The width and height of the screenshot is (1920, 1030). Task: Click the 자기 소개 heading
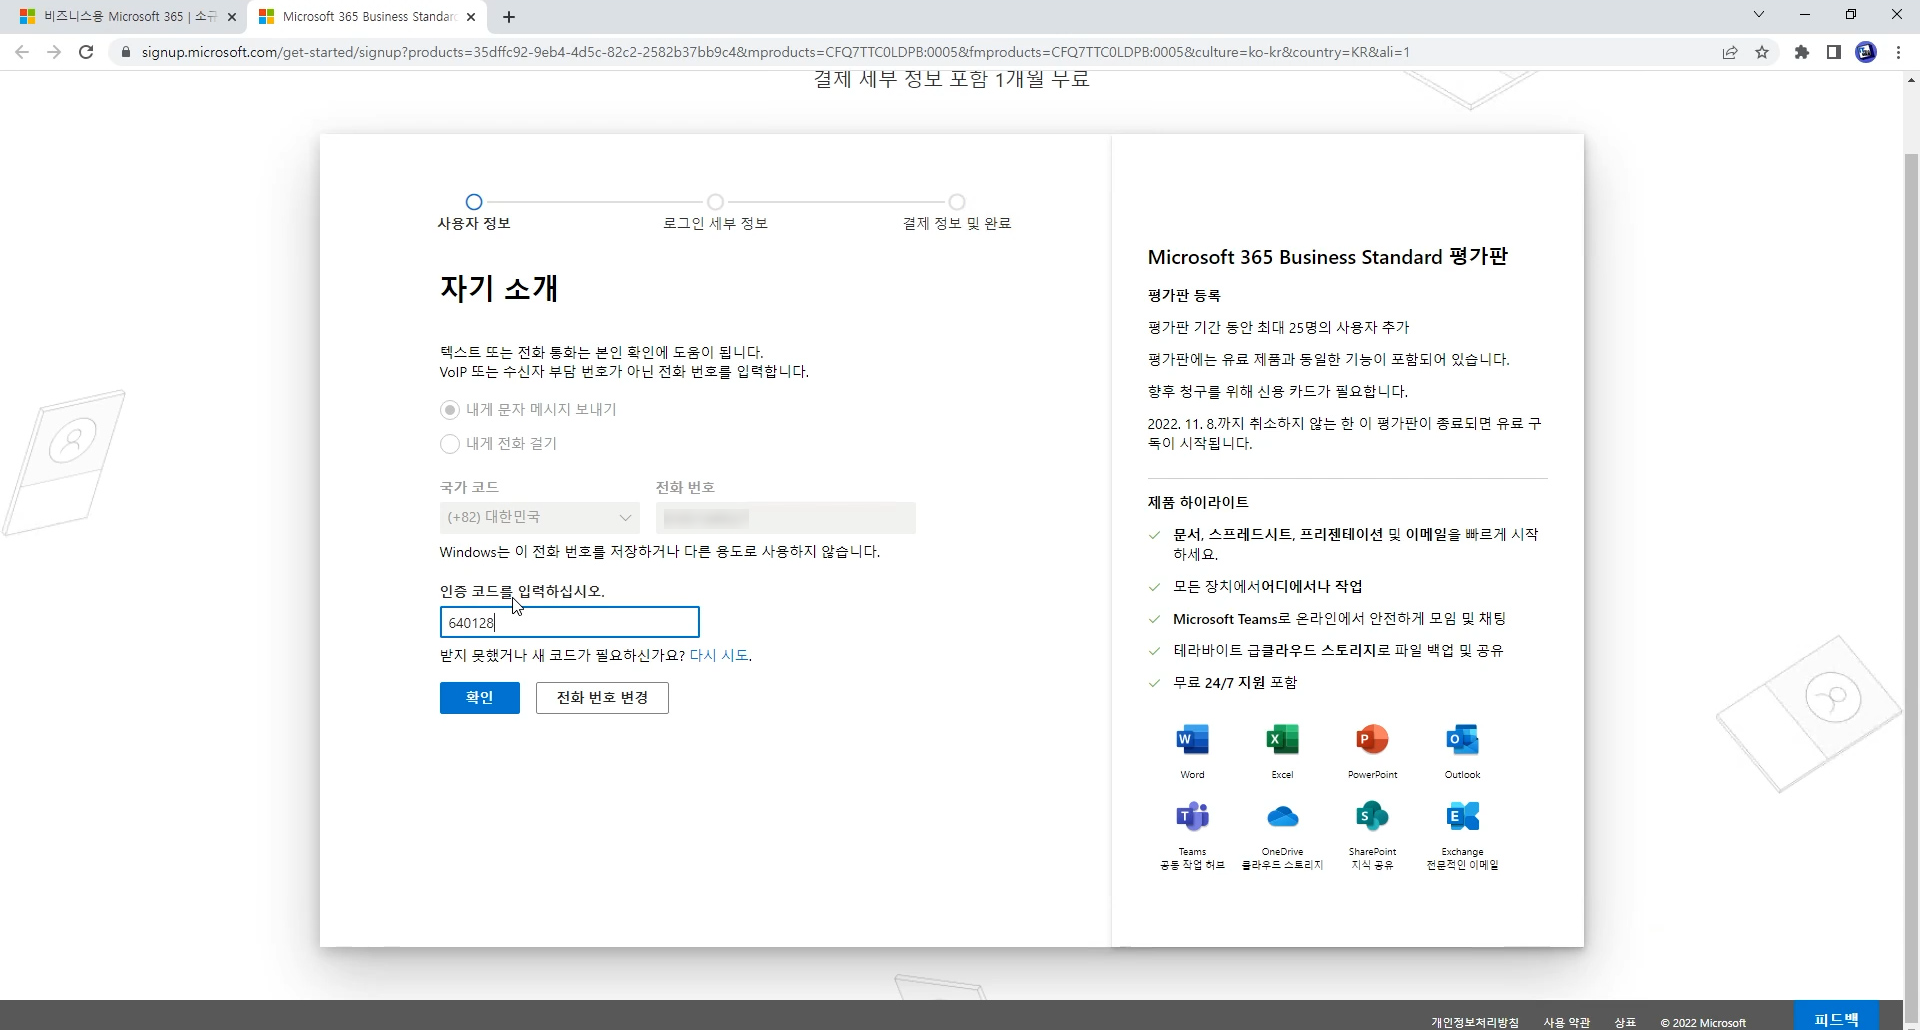(499, 289)
